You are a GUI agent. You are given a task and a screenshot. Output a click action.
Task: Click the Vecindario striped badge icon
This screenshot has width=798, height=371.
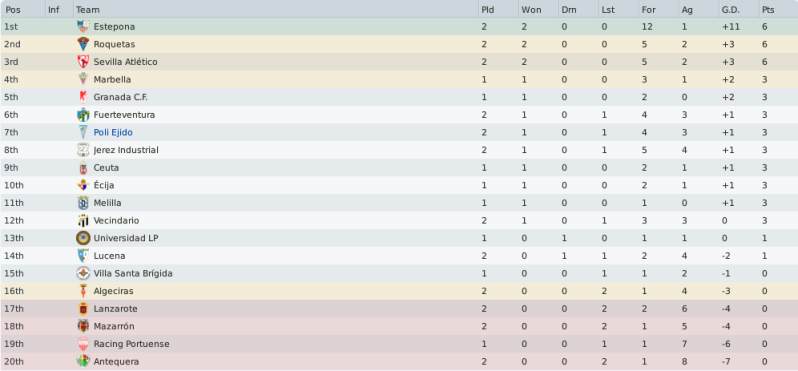(83, 221)
